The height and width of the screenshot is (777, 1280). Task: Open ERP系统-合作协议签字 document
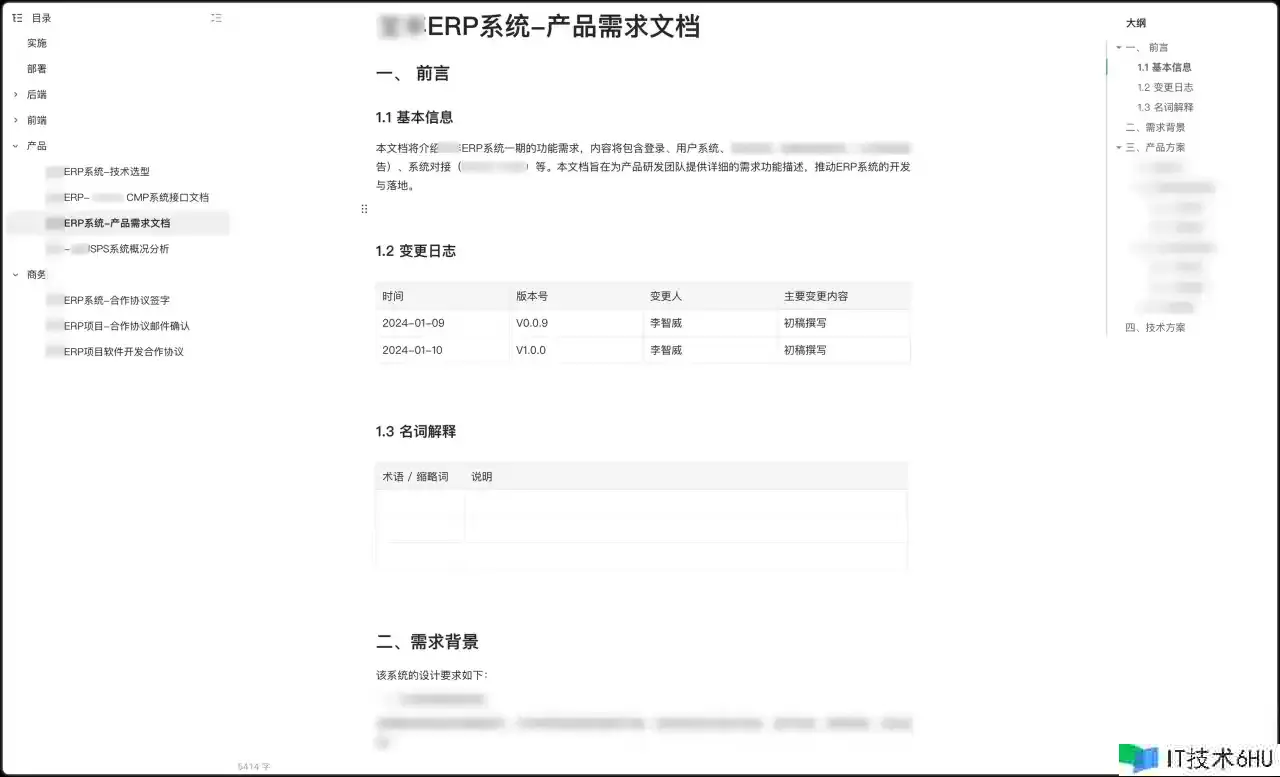pyautogui.click(x=116, y=300)
